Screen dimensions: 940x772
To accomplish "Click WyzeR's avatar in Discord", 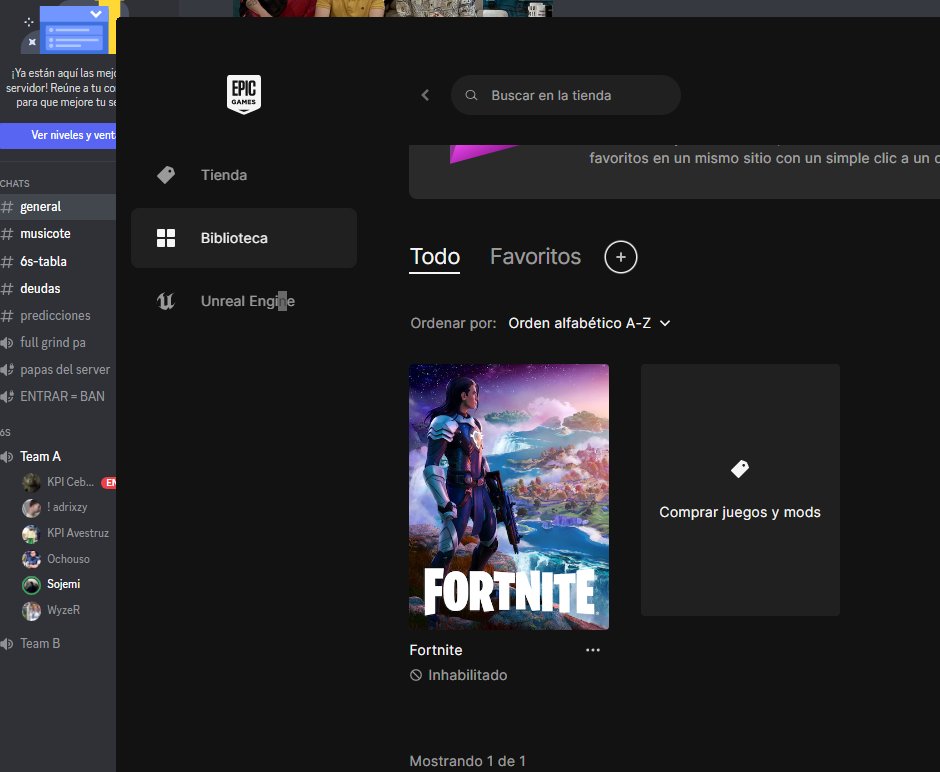I will 31,611.
